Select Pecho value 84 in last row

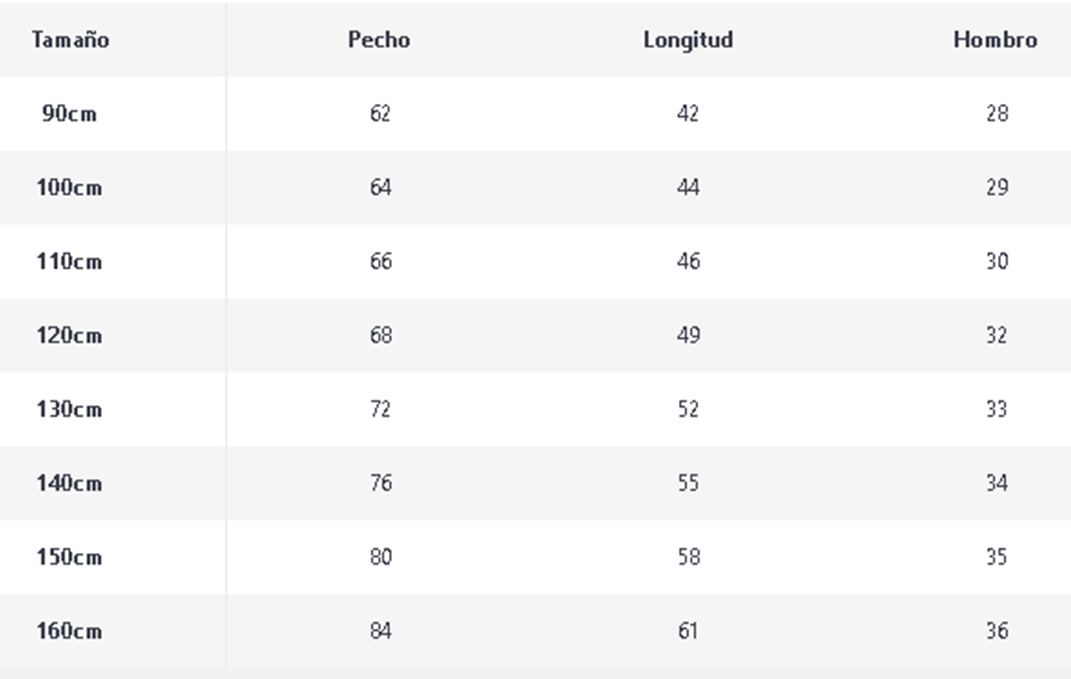pos(380,630)
